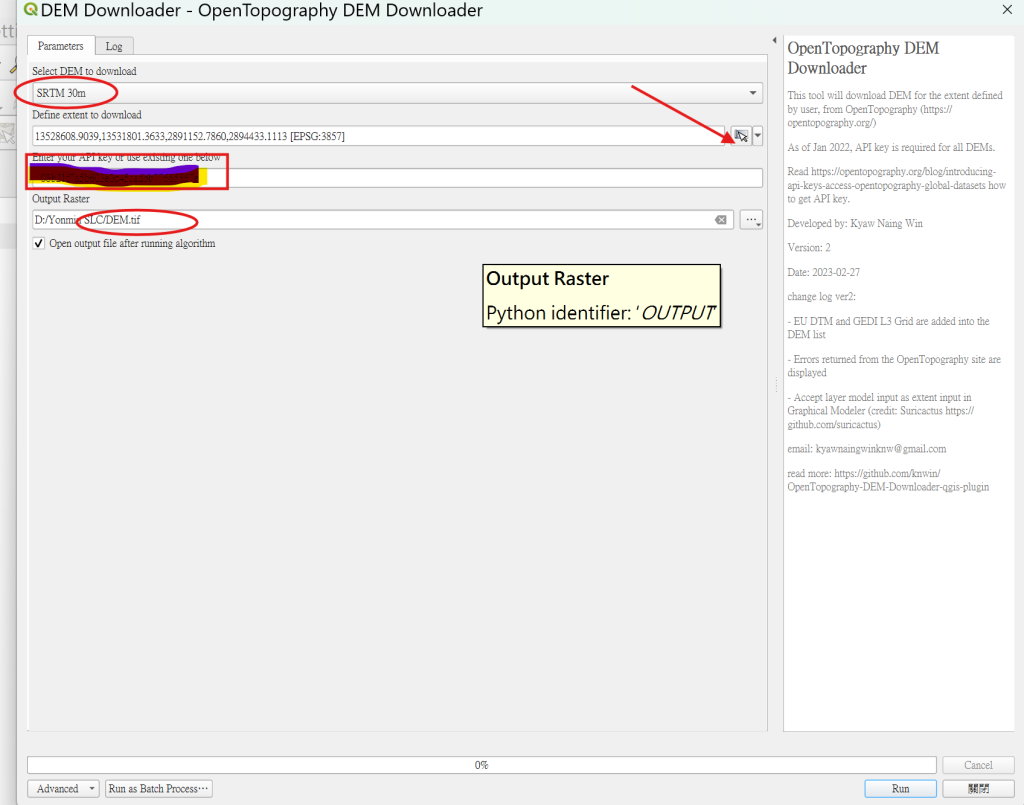The width and height of the screenshot is (1024, 805).
Task: Switch to the Parameters tab
Action: pos(61,46)
